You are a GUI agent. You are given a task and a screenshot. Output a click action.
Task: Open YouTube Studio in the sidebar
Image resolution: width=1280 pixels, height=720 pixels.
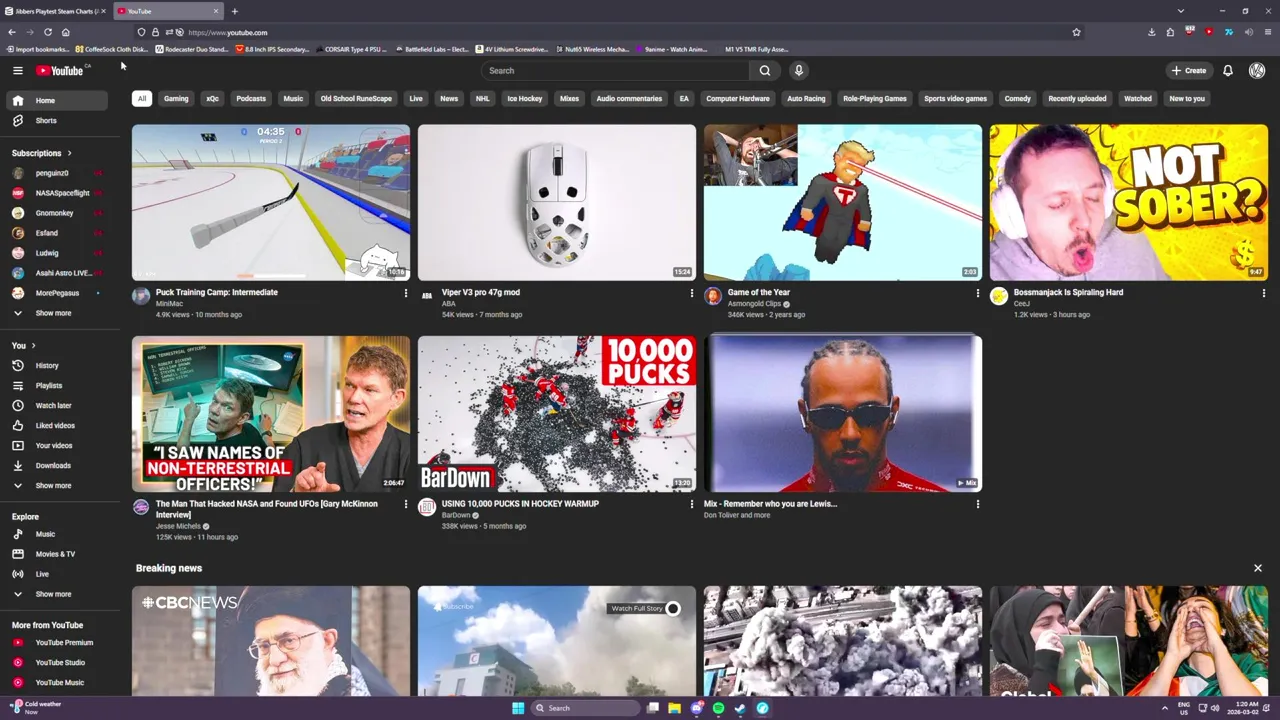pyautogui.click(x=56, y=662)
